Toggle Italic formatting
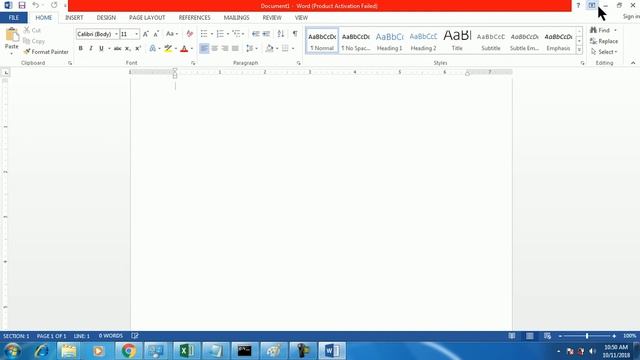The height and width of the screenshot is (360, 640). 91,49
